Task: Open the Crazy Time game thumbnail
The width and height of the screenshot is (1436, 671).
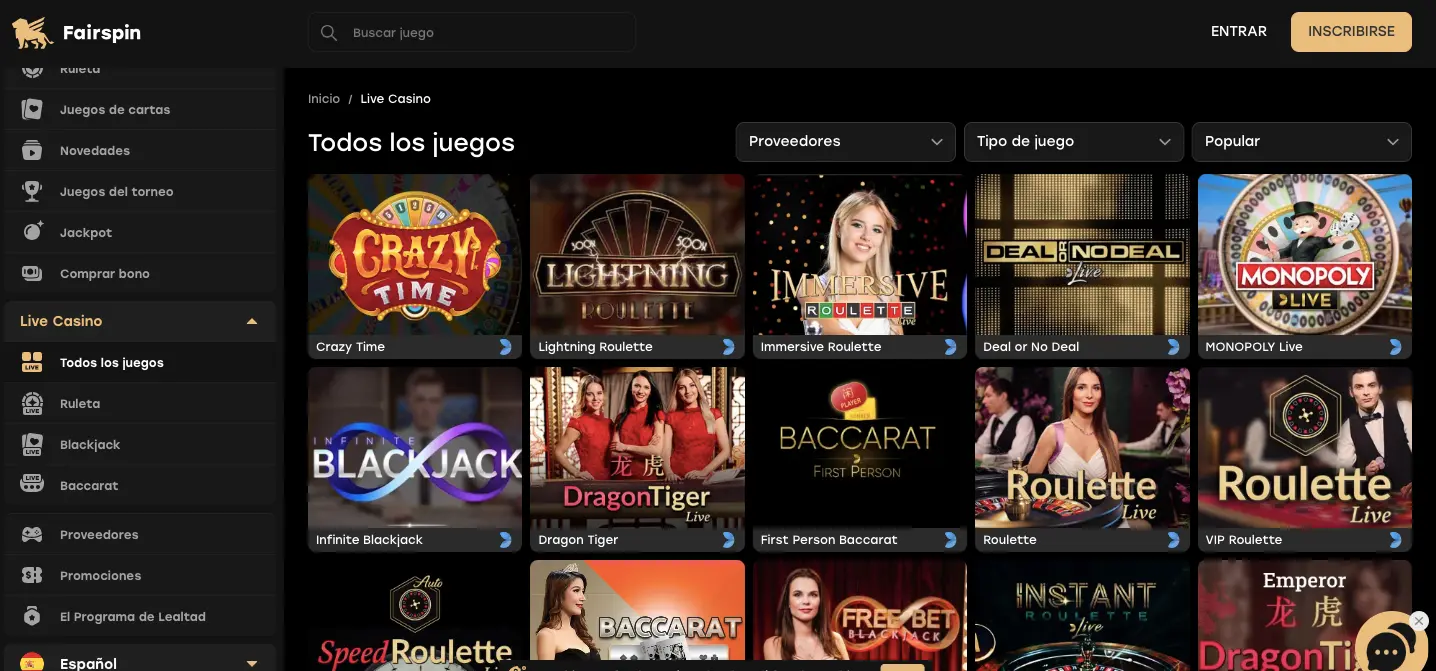Action: 415,255
